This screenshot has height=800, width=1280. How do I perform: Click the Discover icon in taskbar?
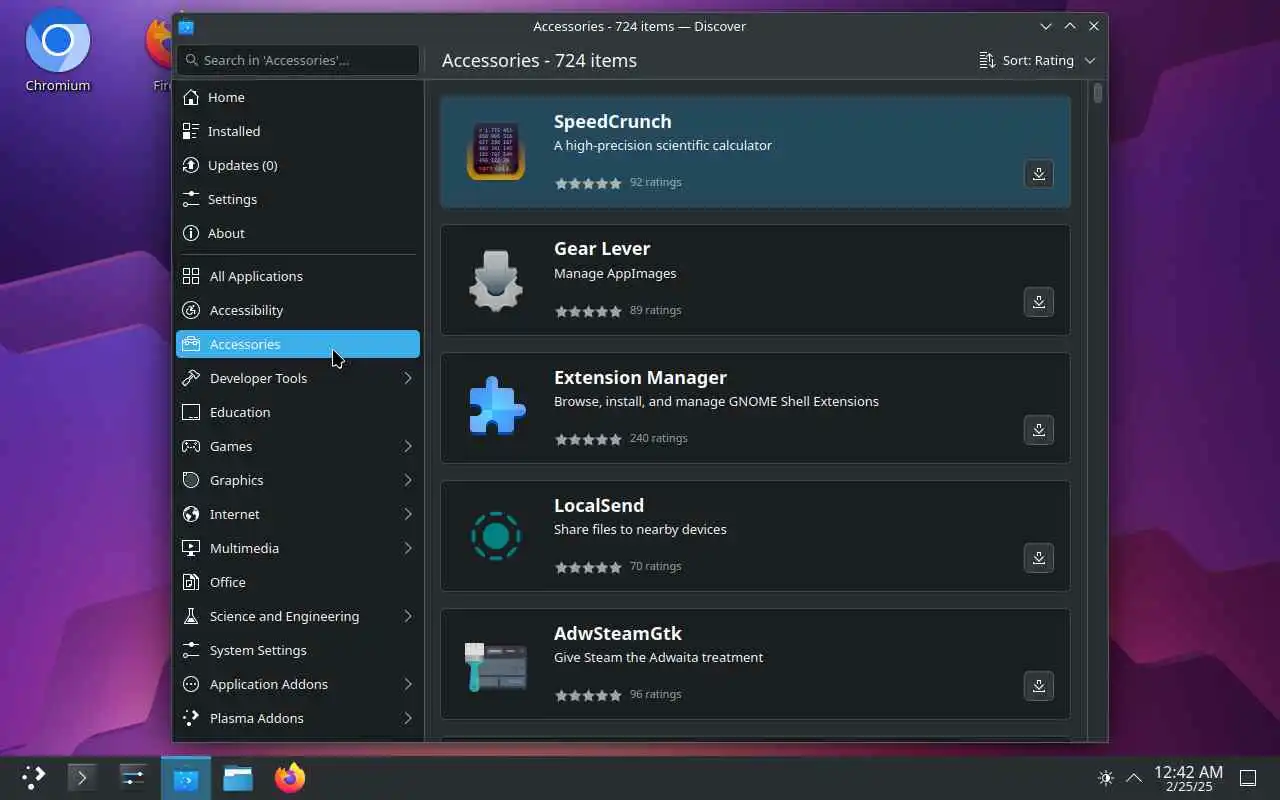(x=186, y=777)
